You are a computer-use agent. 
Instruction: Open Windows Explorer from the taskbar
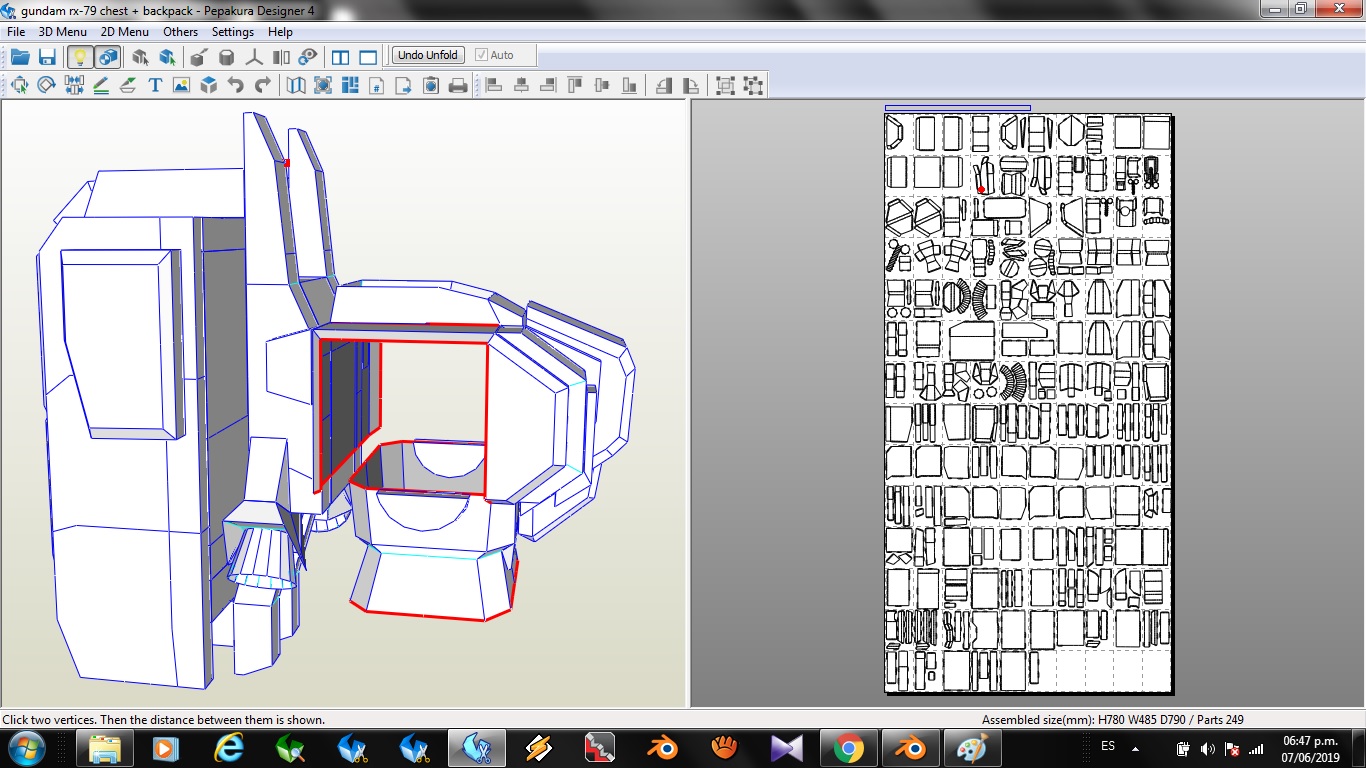click(105, 748)
